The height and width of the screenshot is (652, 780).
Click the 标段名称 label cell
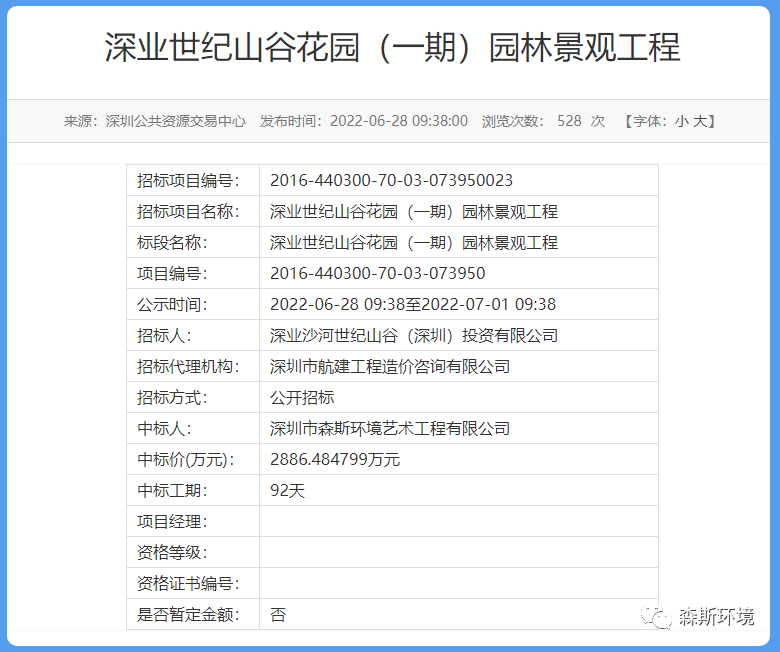pos(192,243)
